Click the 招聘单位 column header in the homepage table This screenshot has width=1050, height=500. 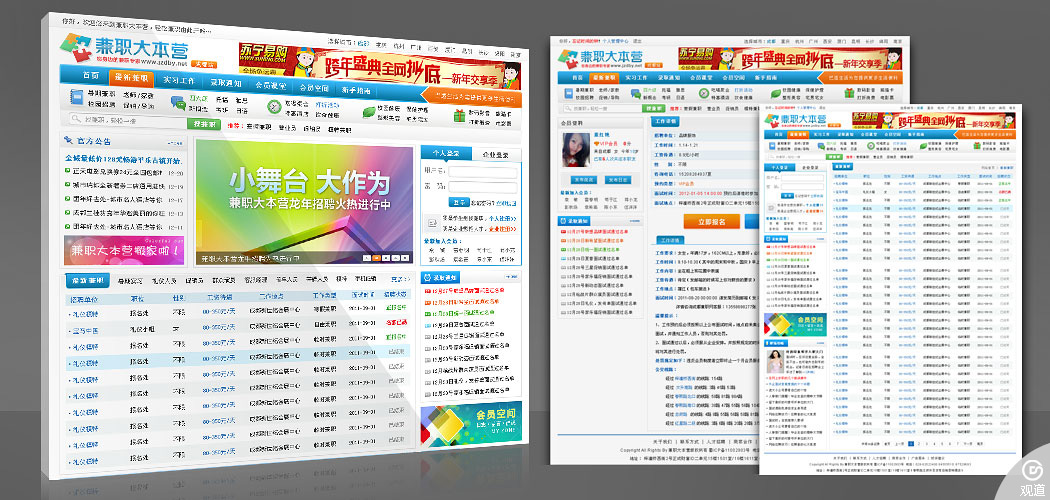[x=84, y=298]
